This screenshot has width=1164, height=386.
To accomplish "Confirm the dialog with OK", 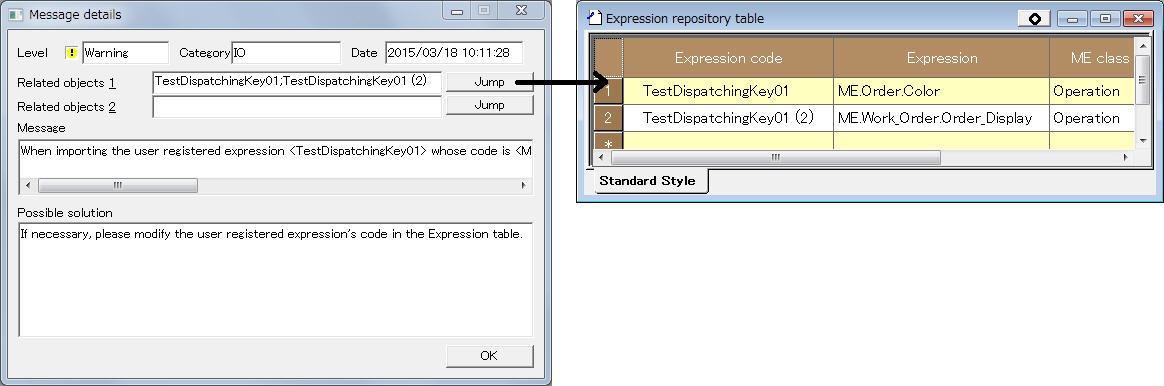I will coord(489,356).
